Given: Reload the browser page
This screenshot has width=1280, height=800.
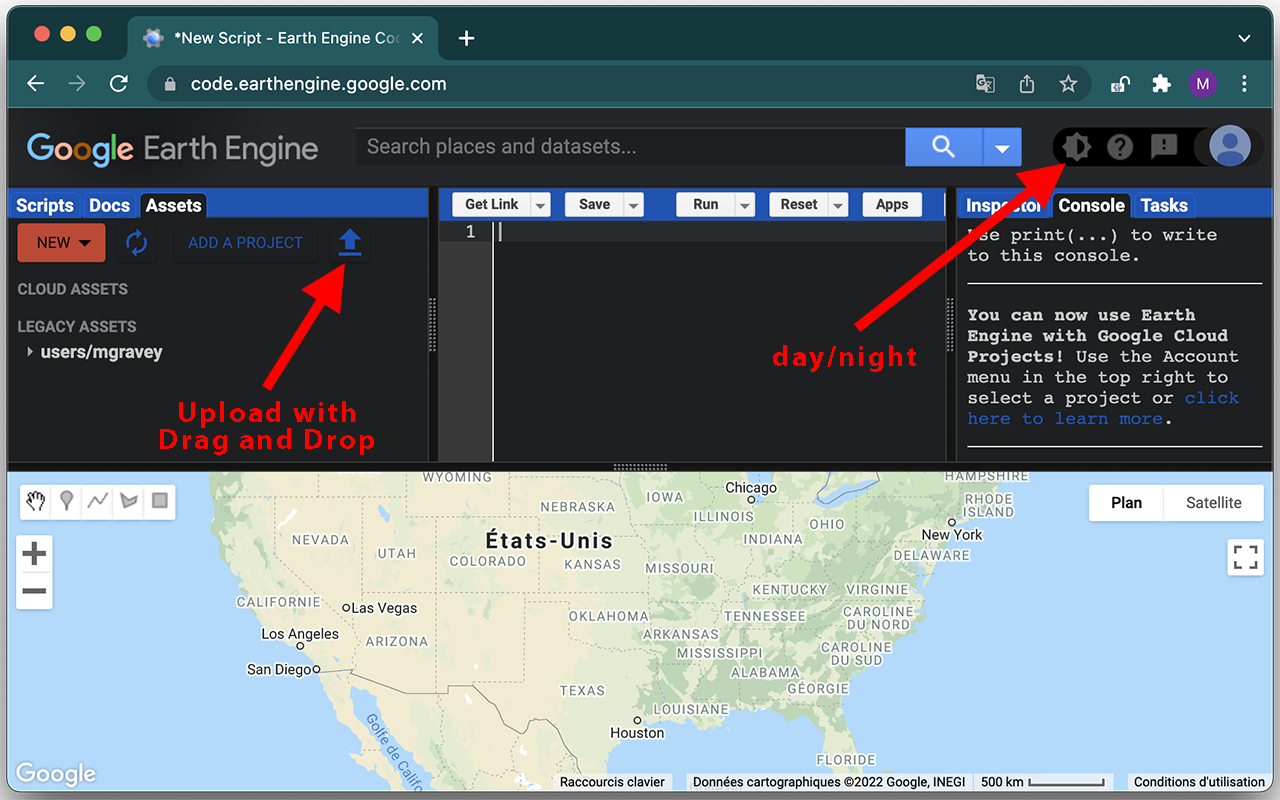Looking at the screenshot, I should coord(118,84).
